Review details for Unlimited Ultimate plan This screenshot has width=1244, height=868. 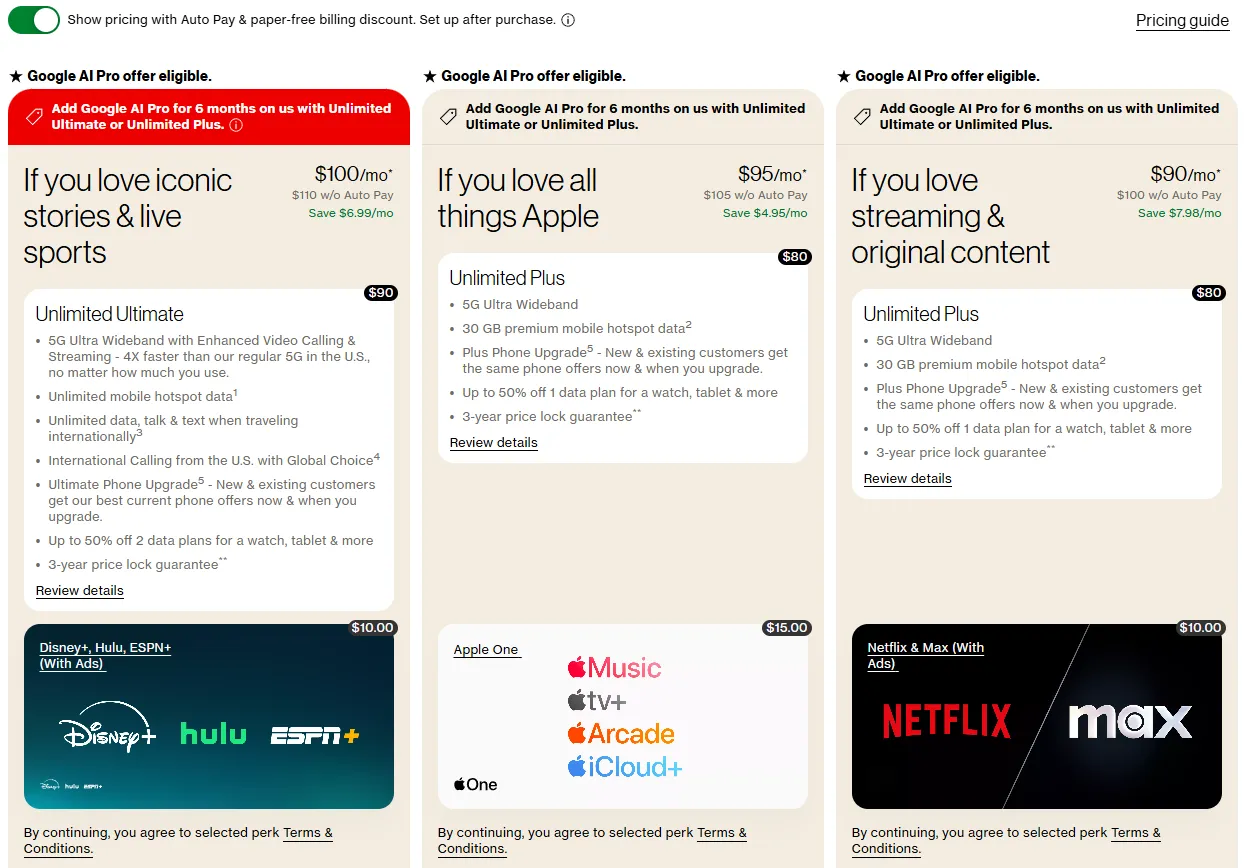pyautogui.click(x=79, y=590)
